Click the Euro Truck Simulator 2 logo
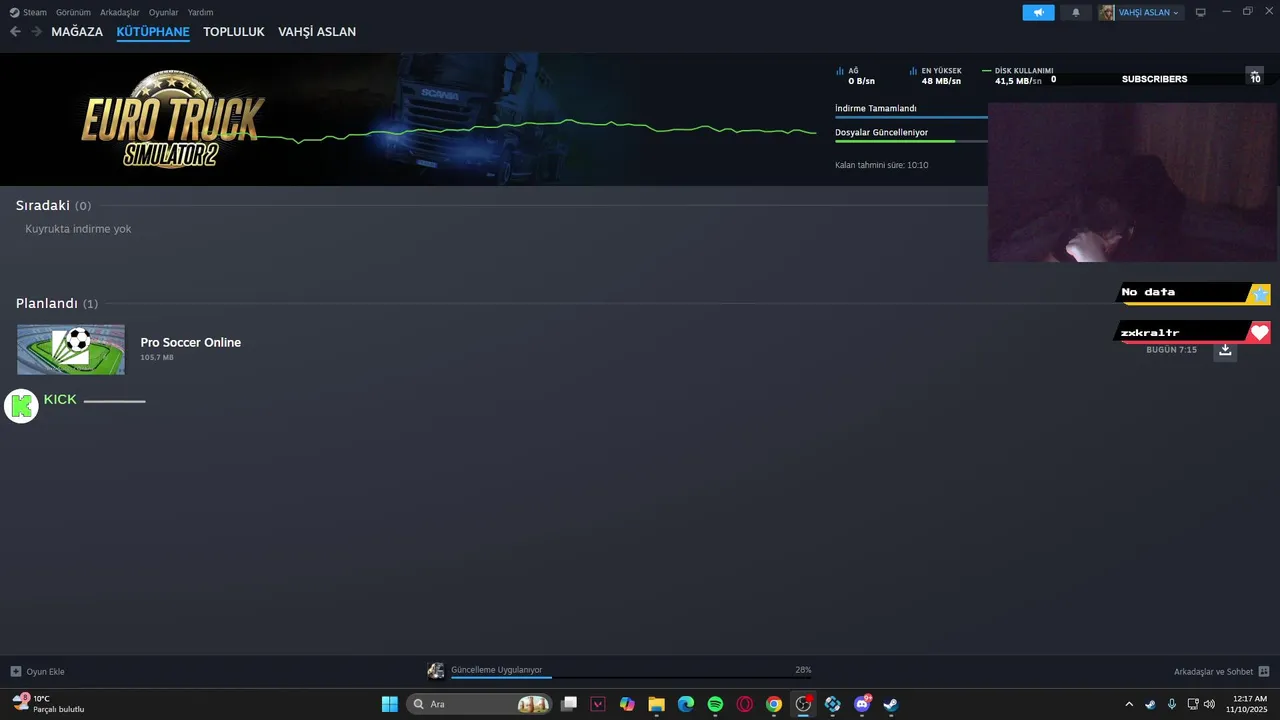Screen dimensions: 1280x720 [173, 118]
